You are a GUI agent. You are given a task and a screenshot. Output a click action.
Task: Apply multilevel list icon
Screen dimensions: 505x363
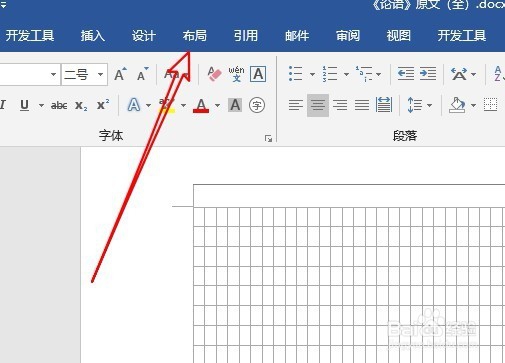(364, 74)
